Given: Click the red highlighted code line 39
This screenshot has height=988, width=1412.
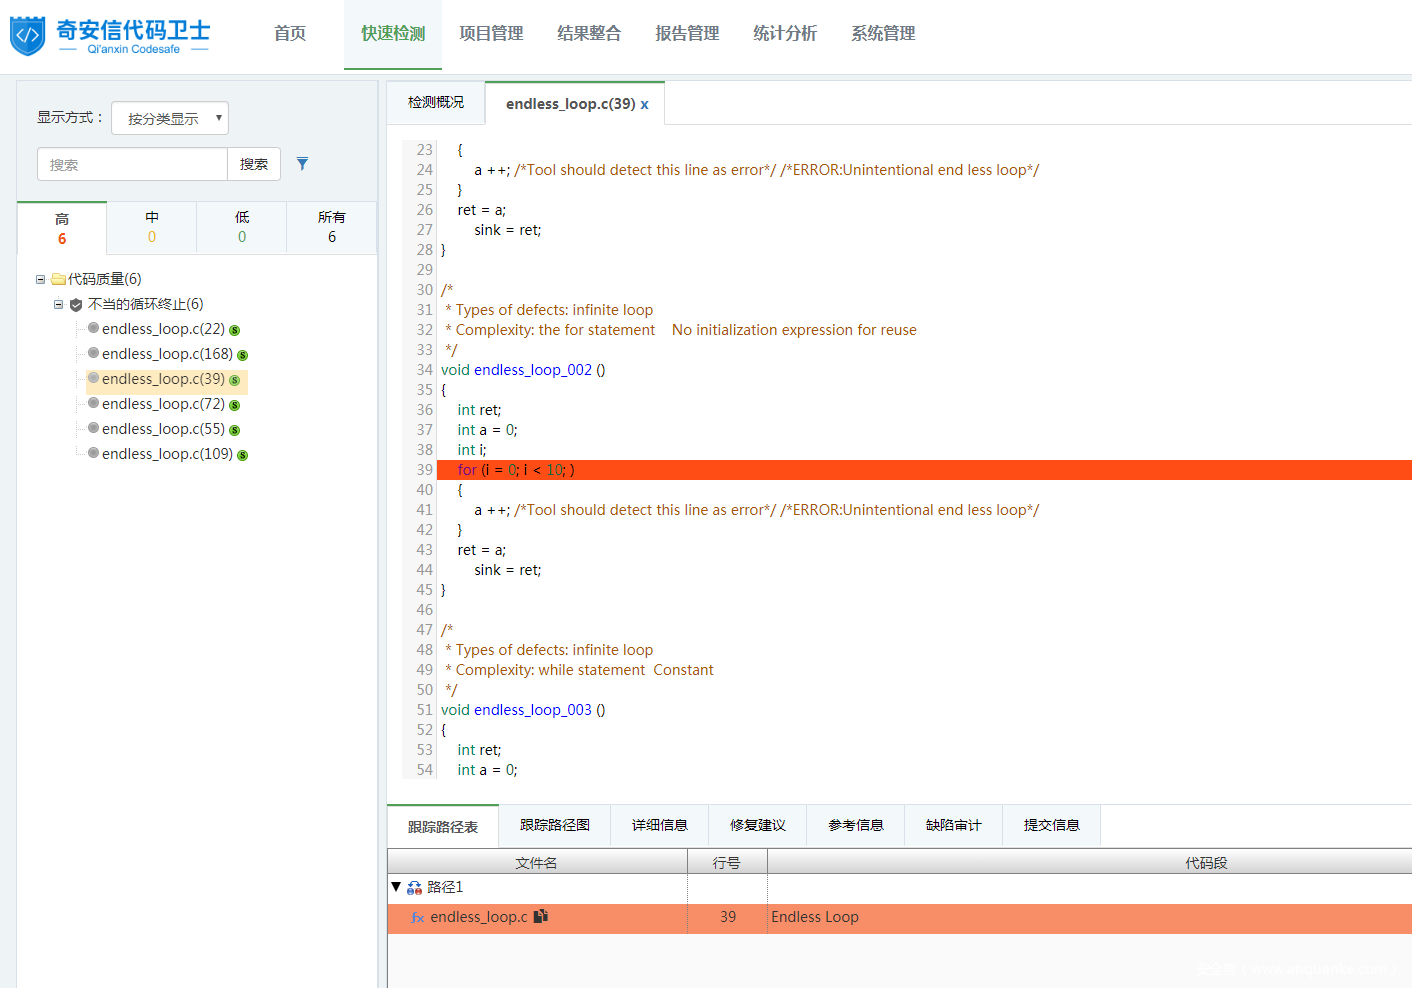Looking at the screenshot, I should pos(800,470).
